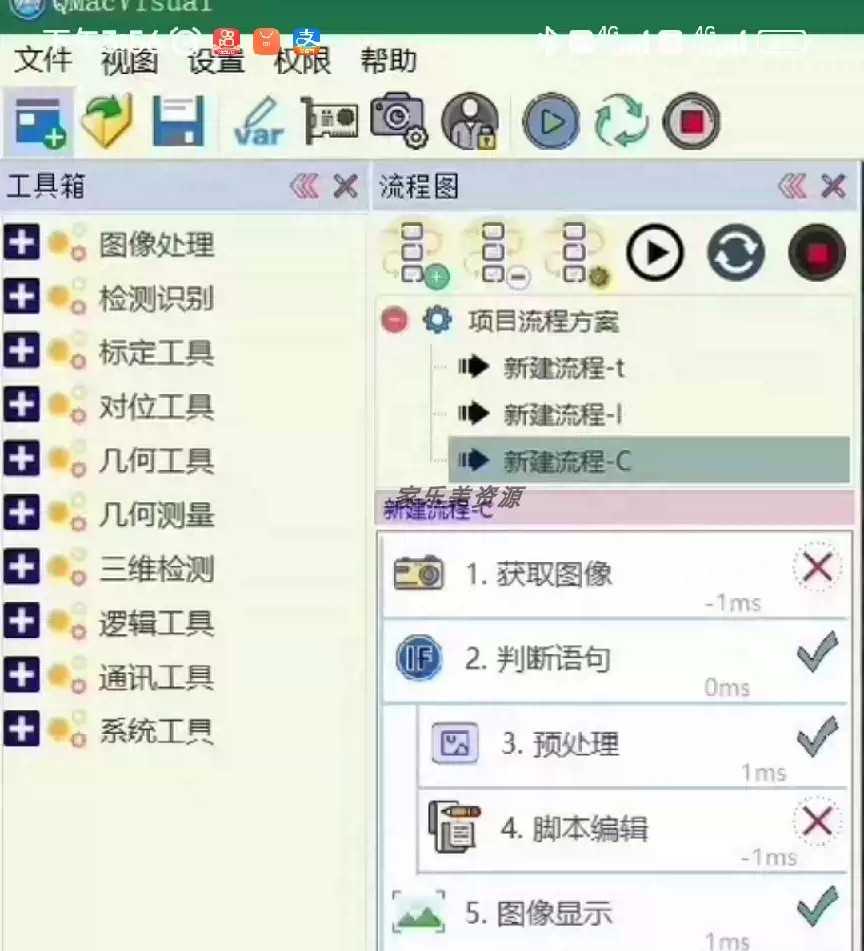864x951 pixels.
Task: Click the flow settings icon with gear
Action: pyautogui.click(x=577, y=254)
